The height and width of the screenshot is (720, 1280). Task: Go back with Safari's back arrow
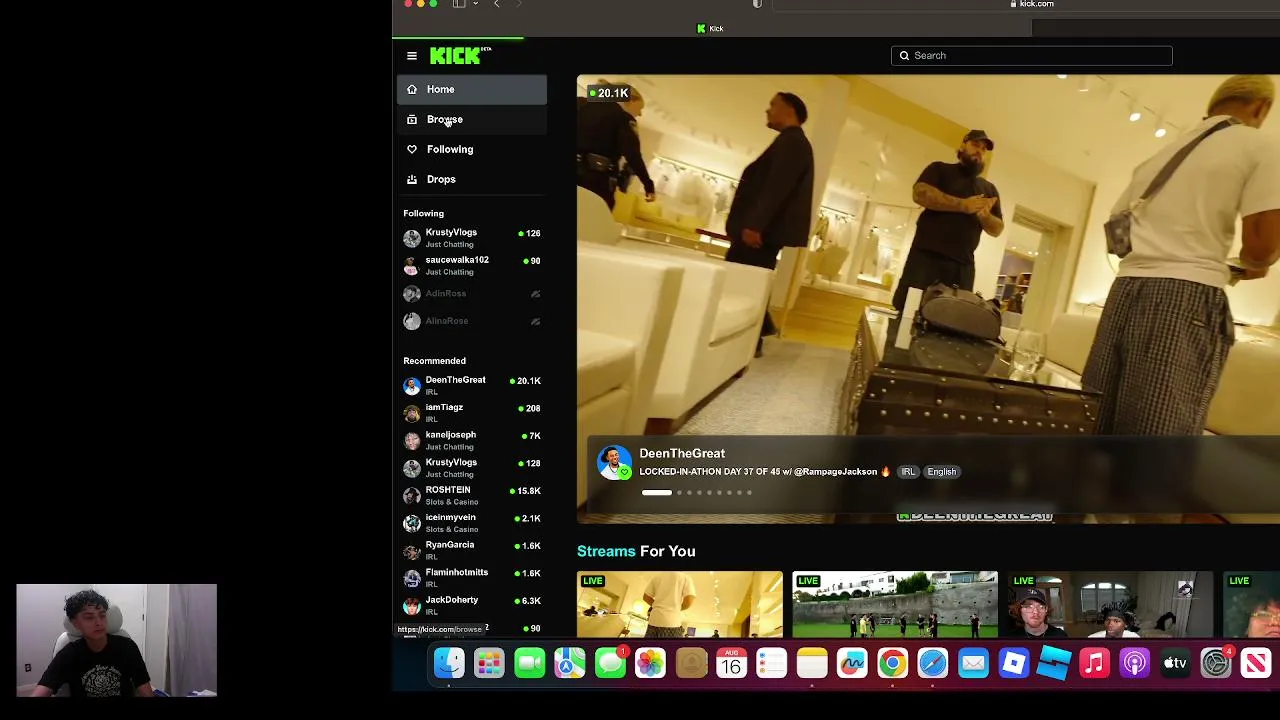coord(496,4)
